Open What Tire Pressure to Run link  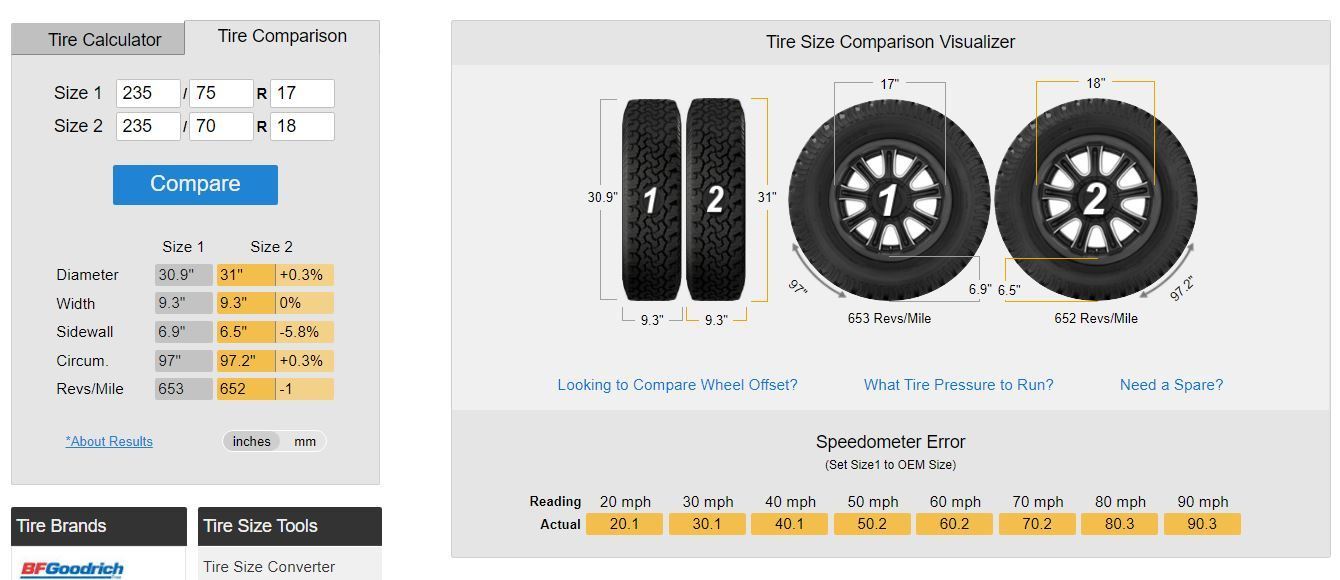957,384
